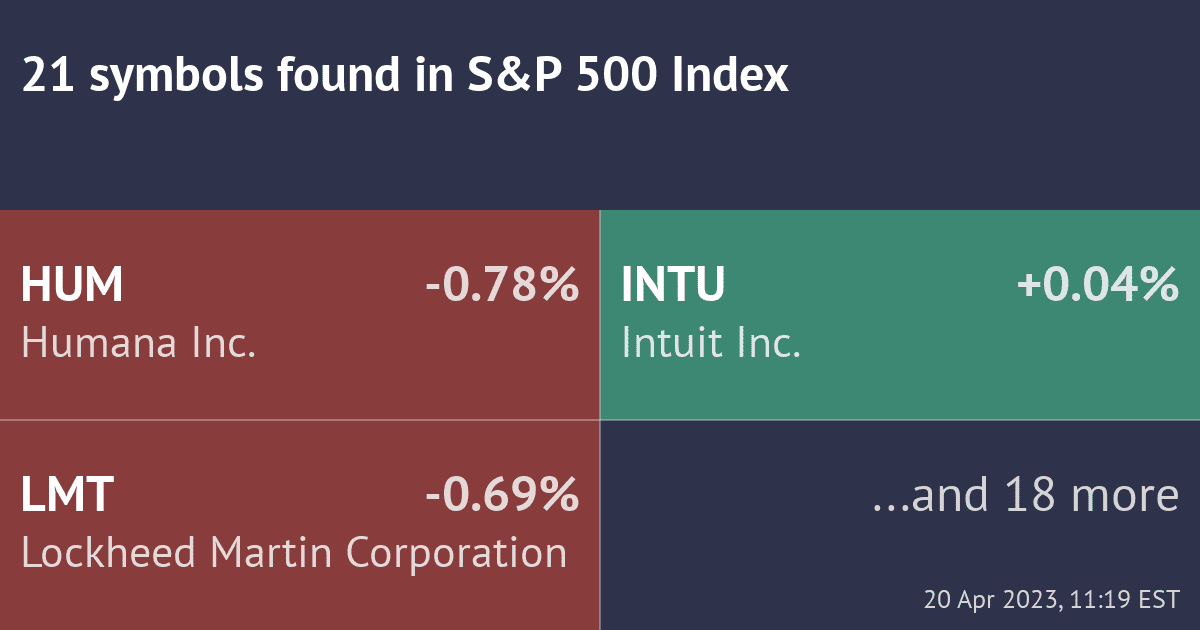Click the -0.78% change value
Viewport: 1200px width, 630px height.
point(502,286)
